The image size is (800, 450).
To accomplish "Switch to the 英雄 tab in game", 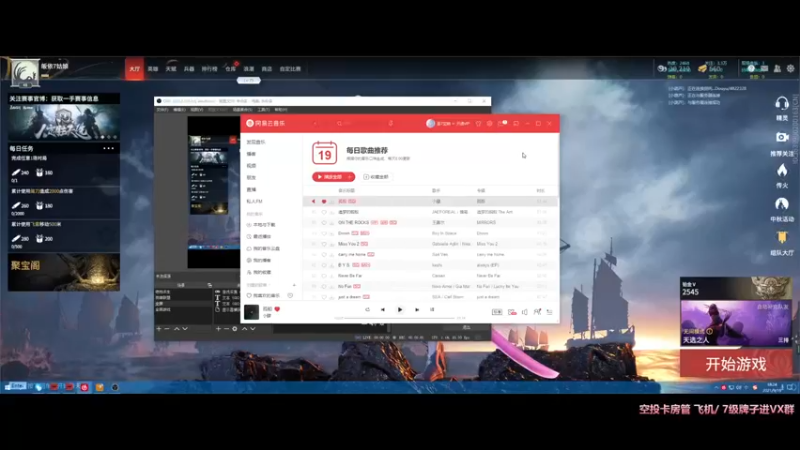I will 153,69.
